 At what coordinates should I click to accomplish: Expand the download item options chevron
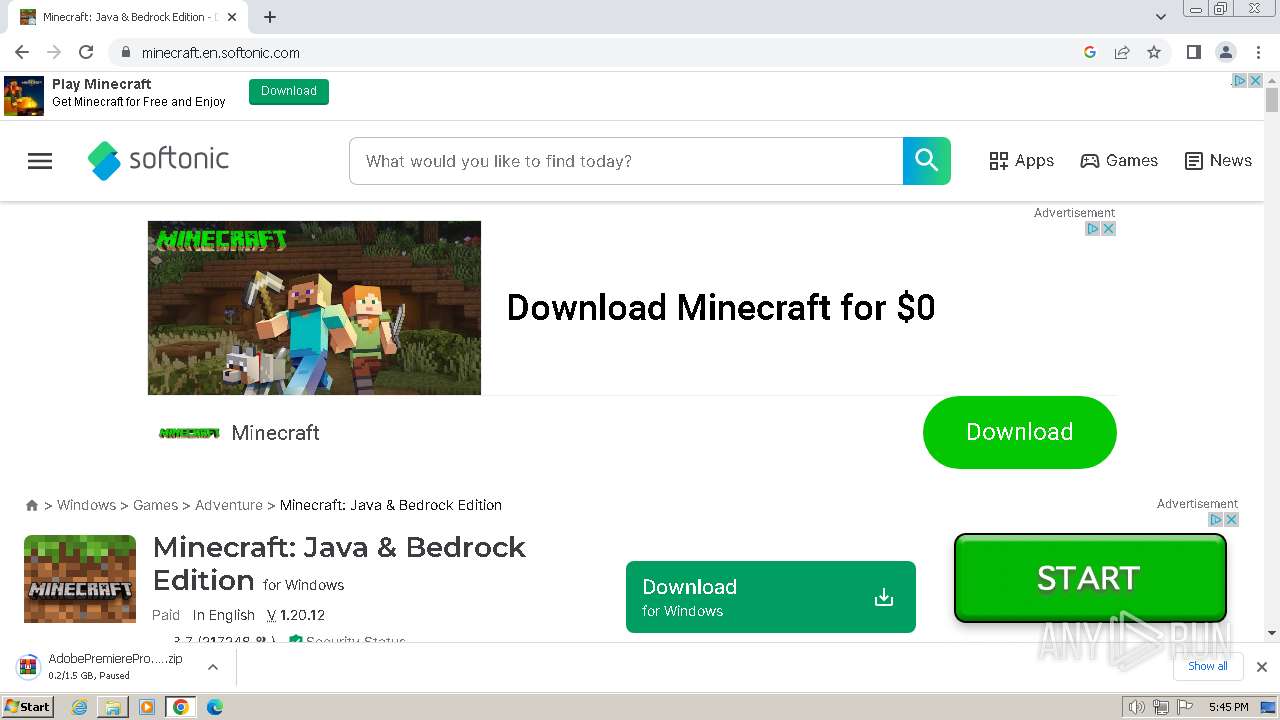[213, 667]
